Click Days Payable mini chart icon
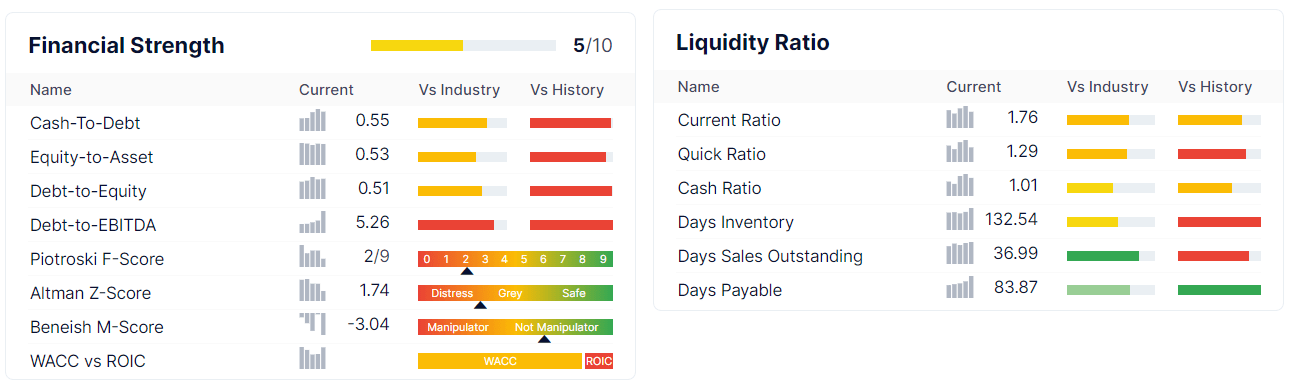 [960, 288]
